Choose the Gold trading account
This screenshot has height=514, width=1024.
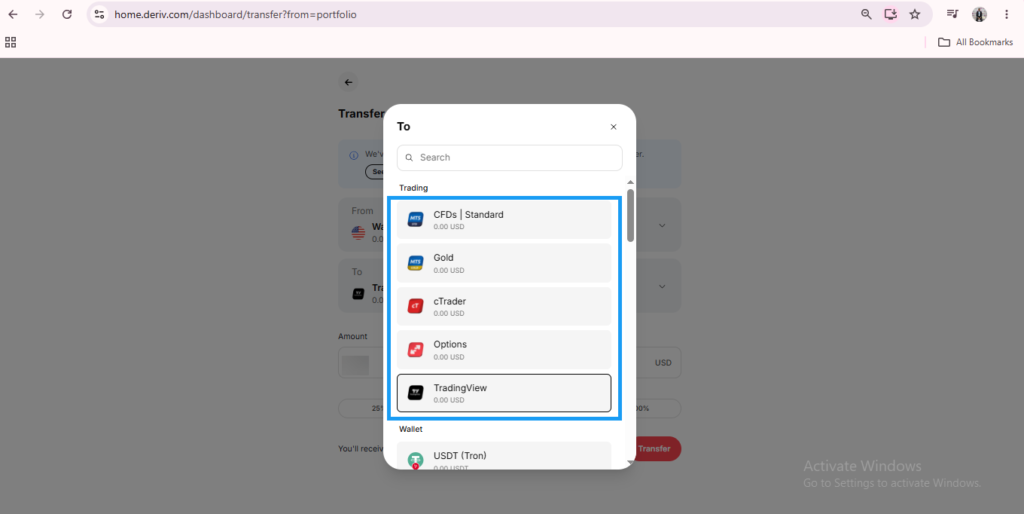tap(504, 263)
